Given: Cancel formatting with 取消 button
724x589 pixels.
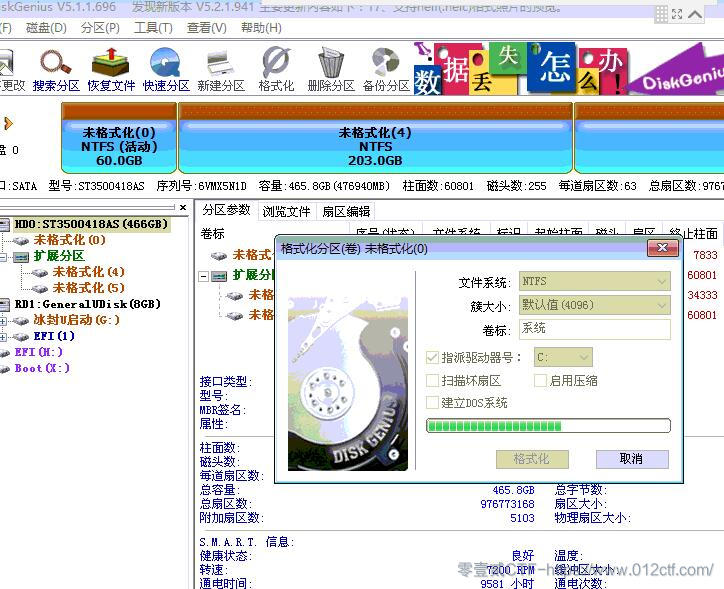Looking at the screenshot, I should point(632,459).
